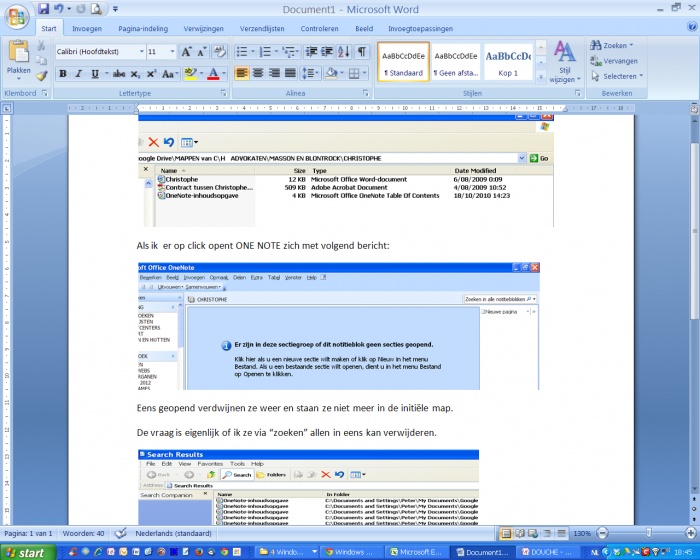
Task: Zoom in with plus button
Action: (691, 533)
